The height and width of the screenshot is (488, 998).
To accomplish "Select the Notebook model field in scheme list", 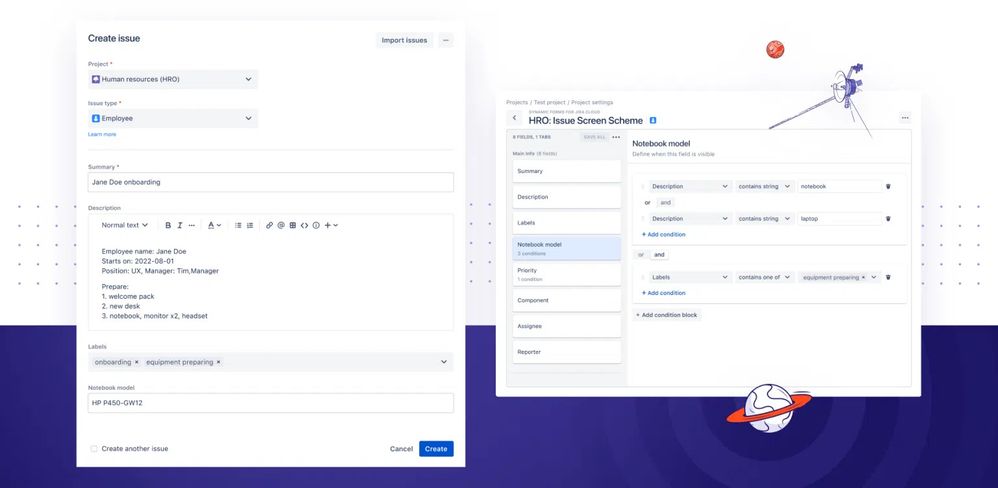I will (x=566, y=248).
